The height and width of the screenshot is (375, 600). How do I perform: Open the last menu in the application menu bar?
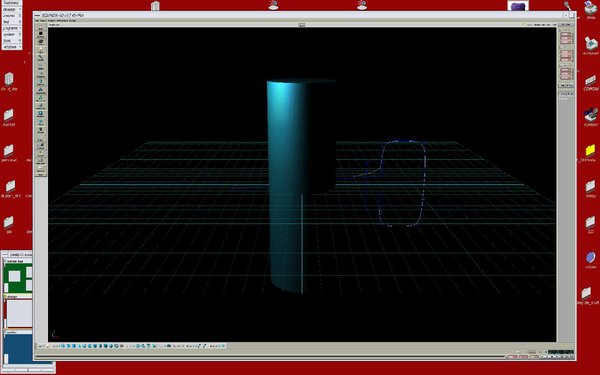pyautogui.click(x=72, y=20)
